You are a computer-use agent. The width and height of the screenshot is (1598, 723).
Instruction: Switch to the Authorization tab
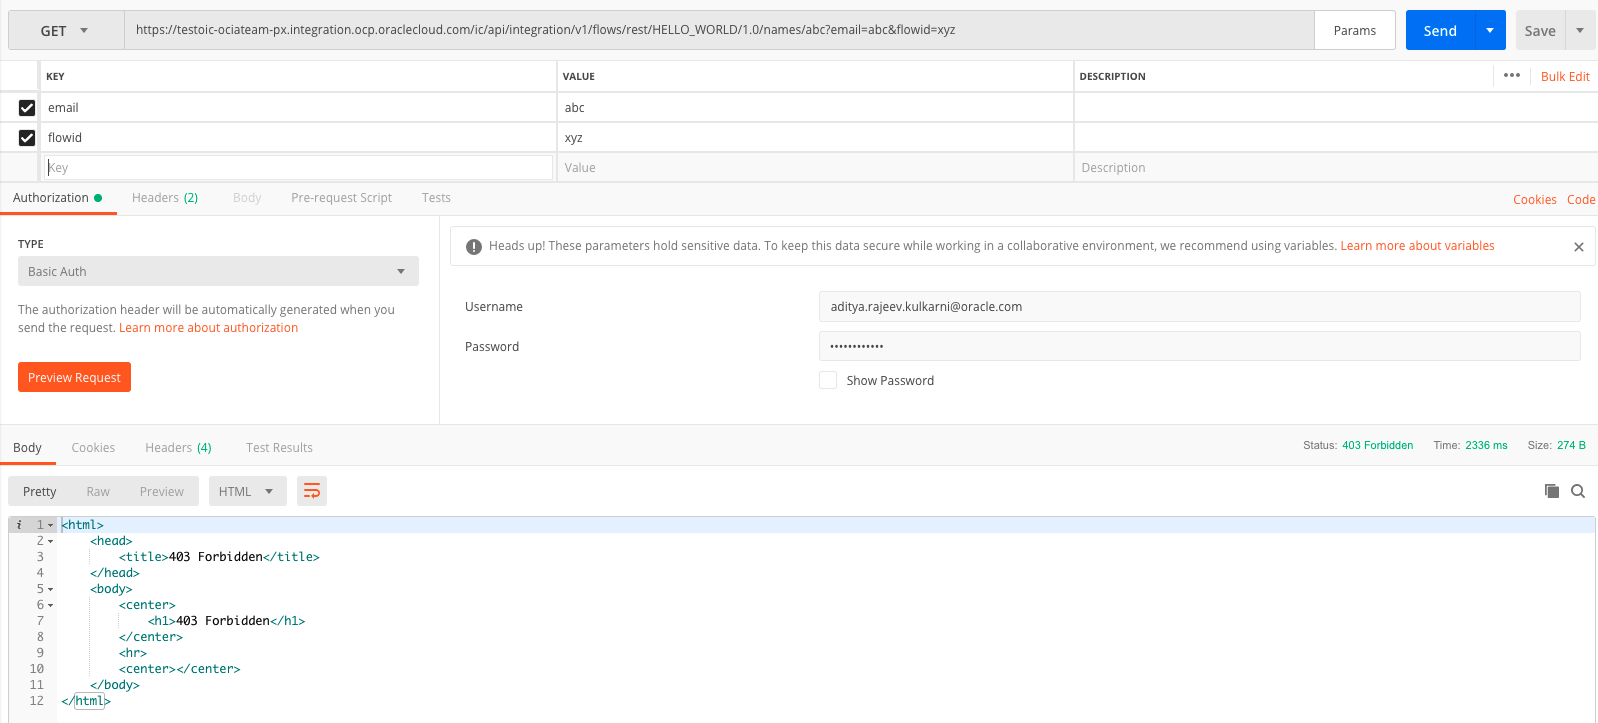57,198
